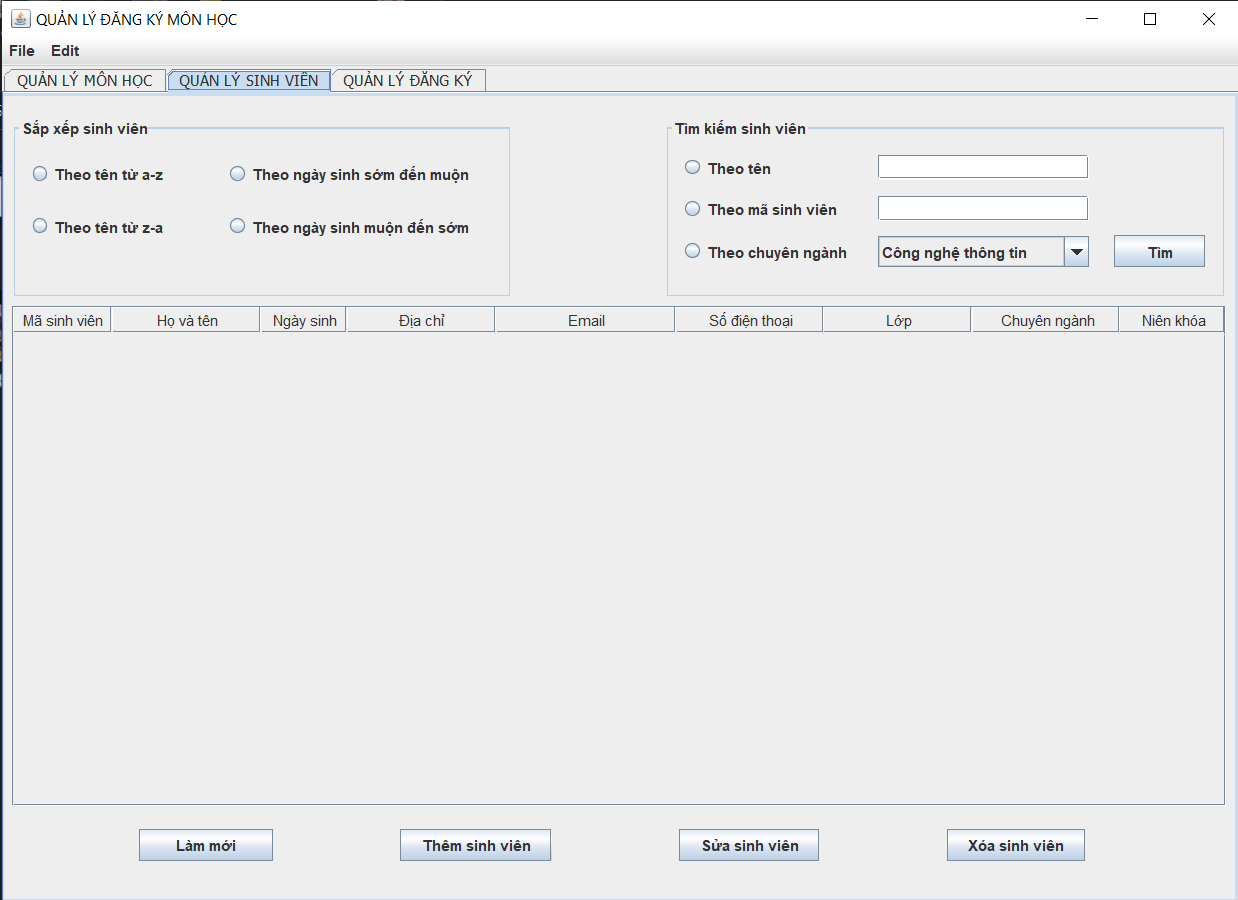The width and height of the screenshot is (1238, 900).
Task: Click the 'Niên khóa' column header
Action: 1172,320
